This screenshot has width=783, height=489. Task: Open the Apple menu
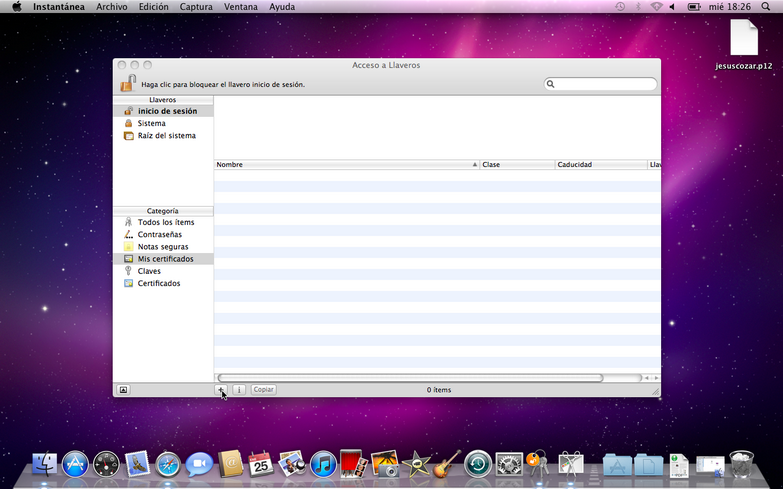coord(17,6)
